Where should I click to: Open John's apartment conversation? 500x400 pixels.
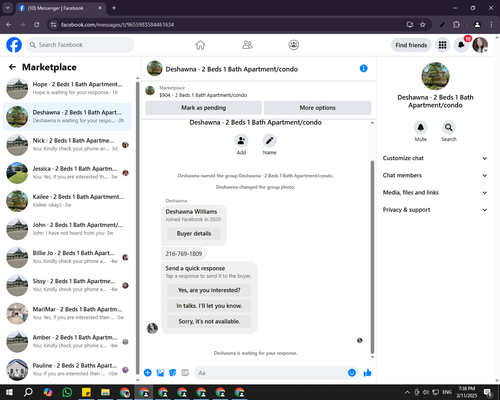(x=68, y=229)
